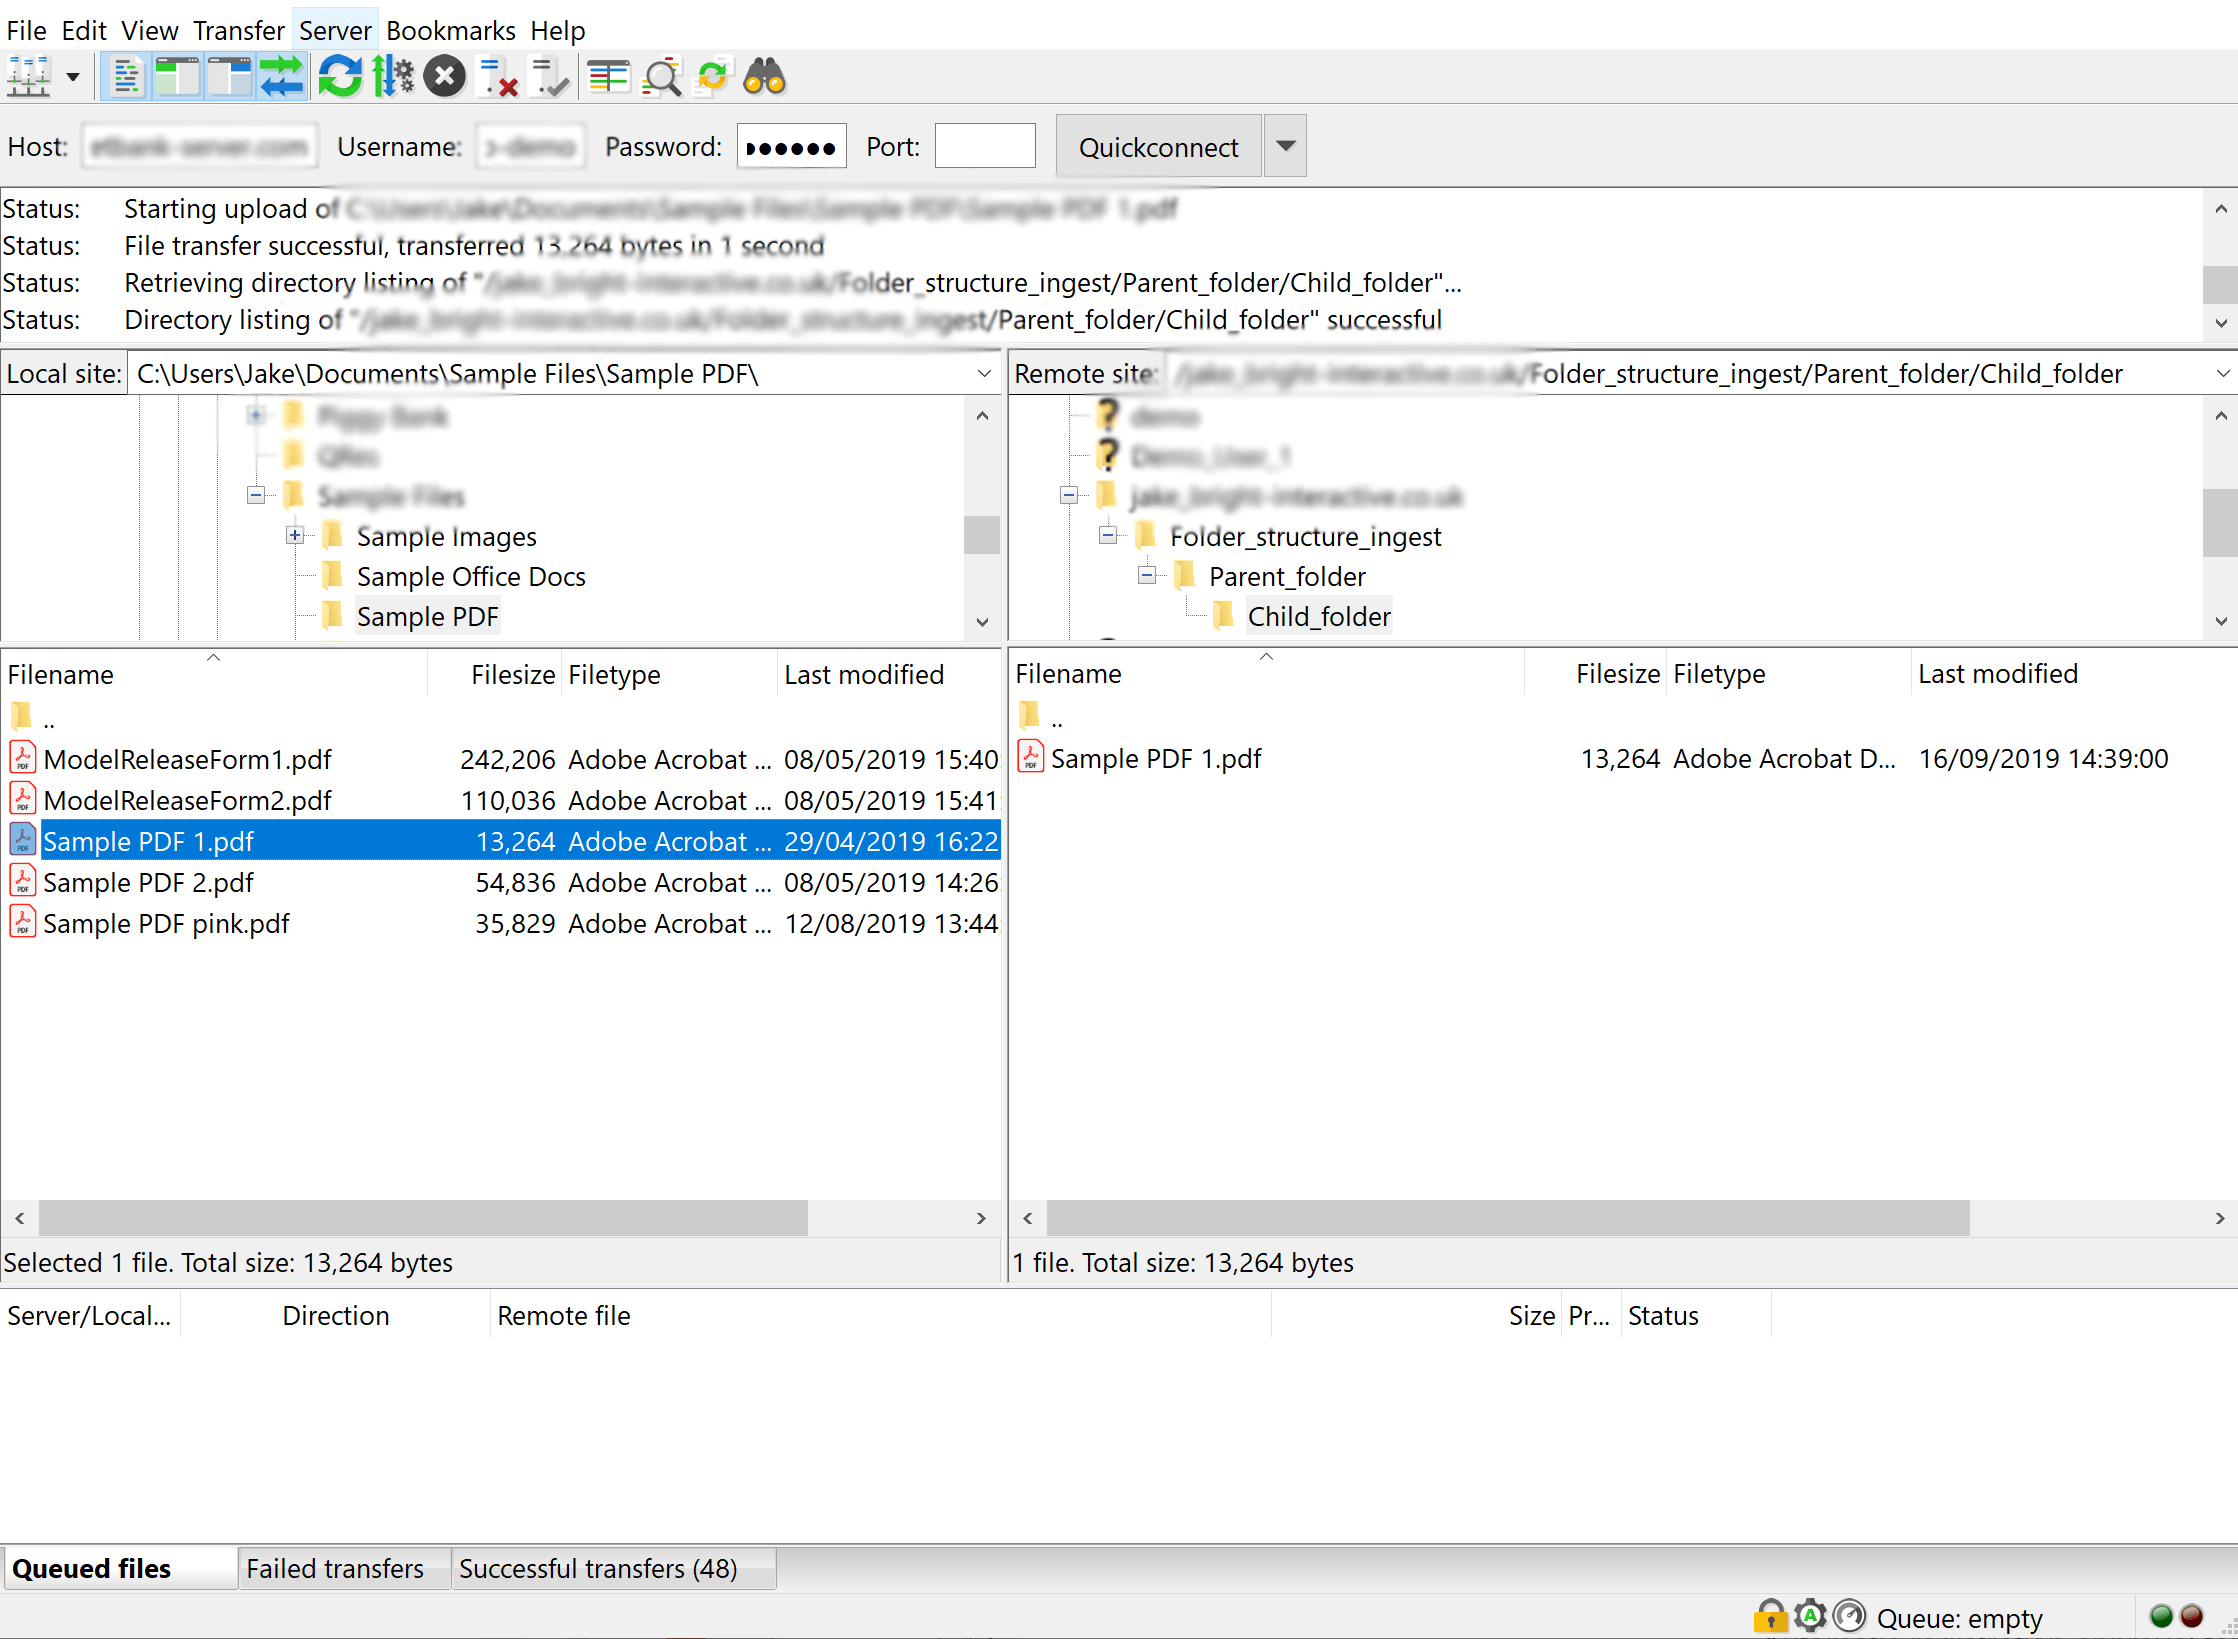Click the local file list horizontal scrollbar
The image size is (2238, 1639).
[423, 1217]
